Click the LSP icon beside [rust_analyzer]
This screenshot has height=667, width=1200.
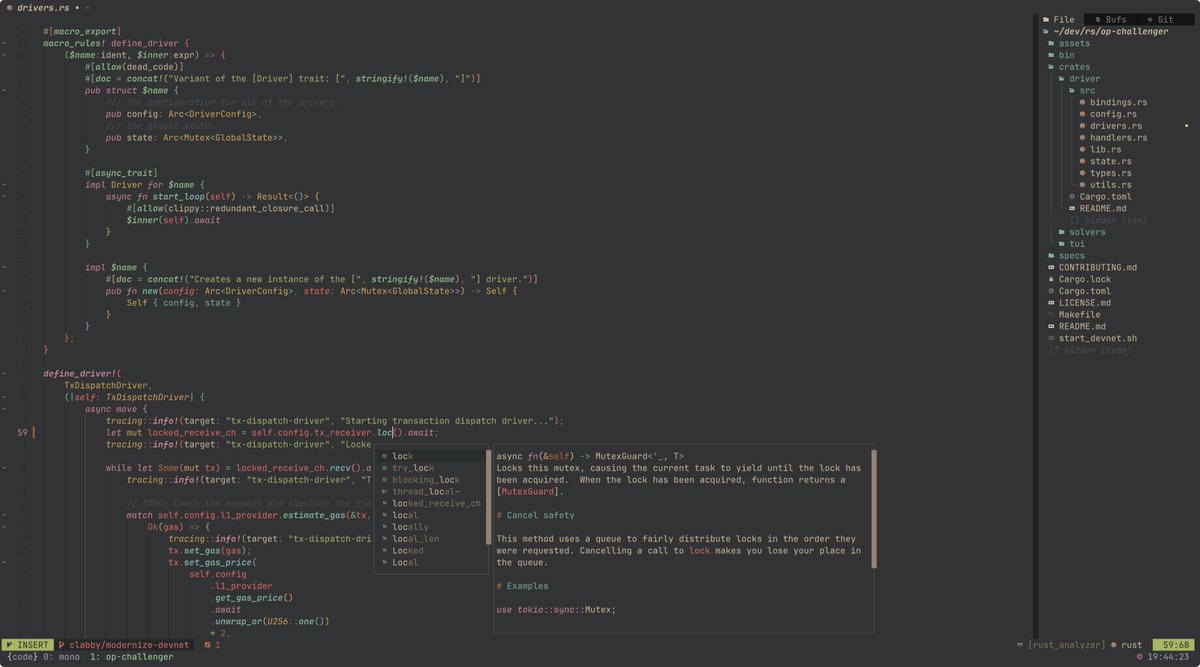pos(1021,645)
